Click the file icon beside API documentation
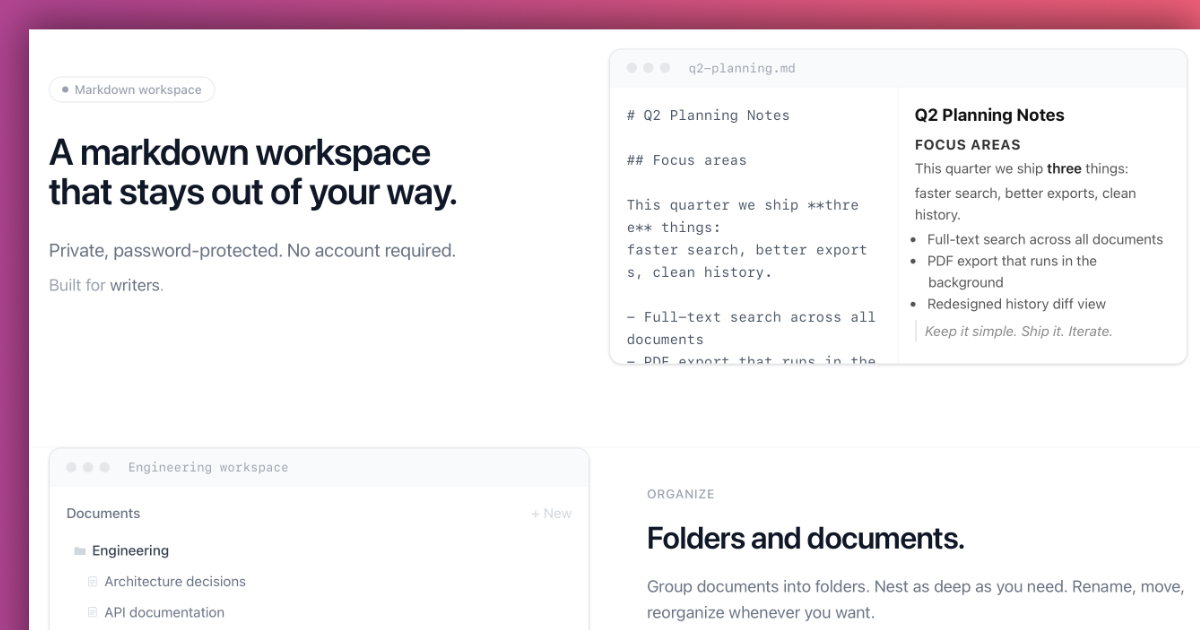The width and height of the screenshot is (1200, 630). (x=93, y=613)
